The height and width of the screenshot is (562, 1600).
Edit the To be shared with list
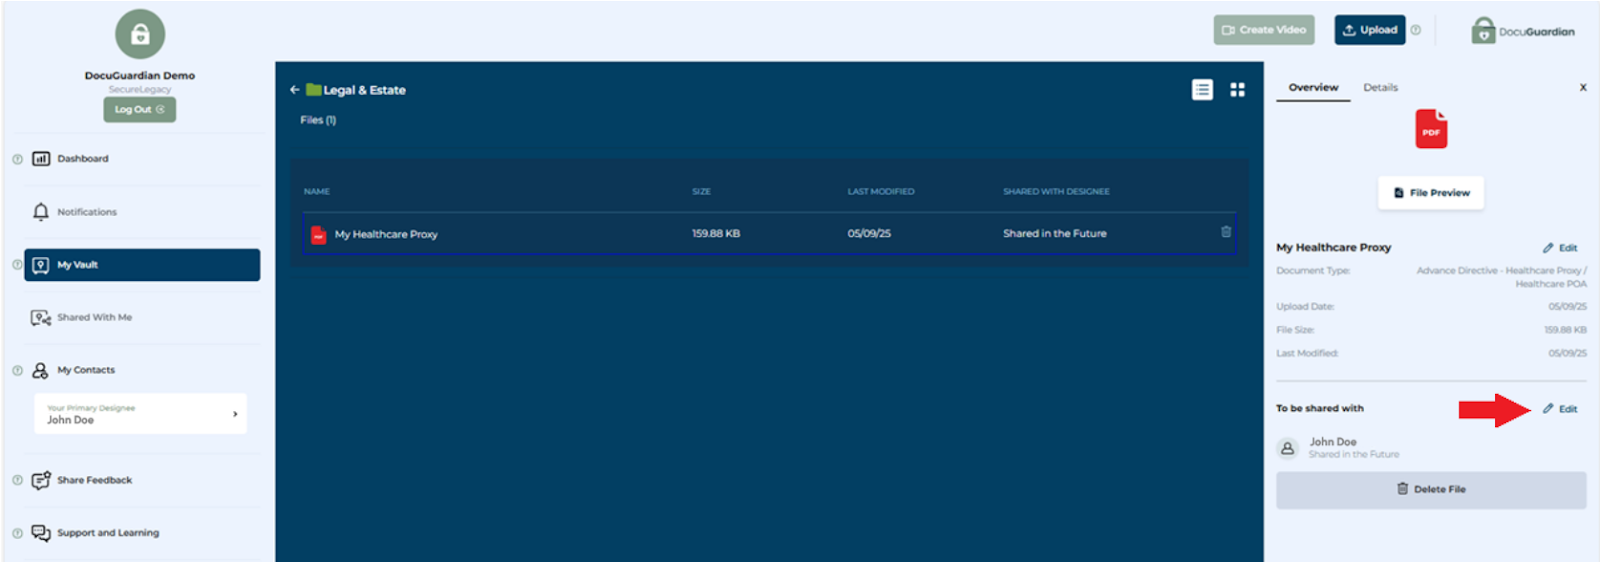tap(1560, 409)
